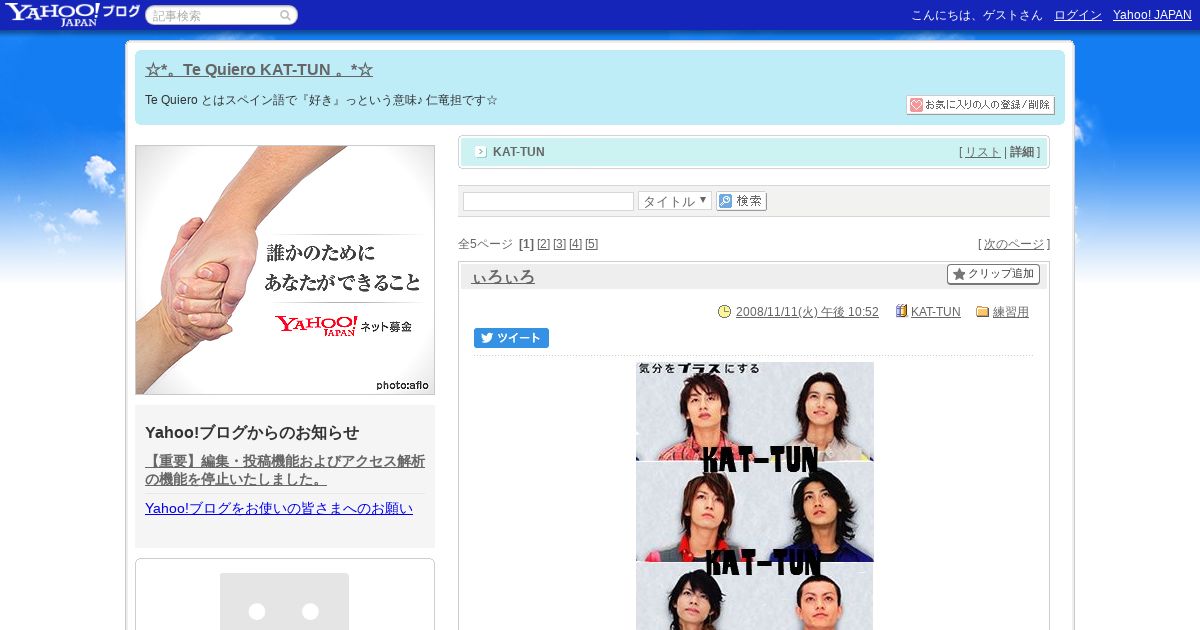The image size is (1200, 630).
Task: Click the star icon on クリップ追加 button
Action: 959,274
